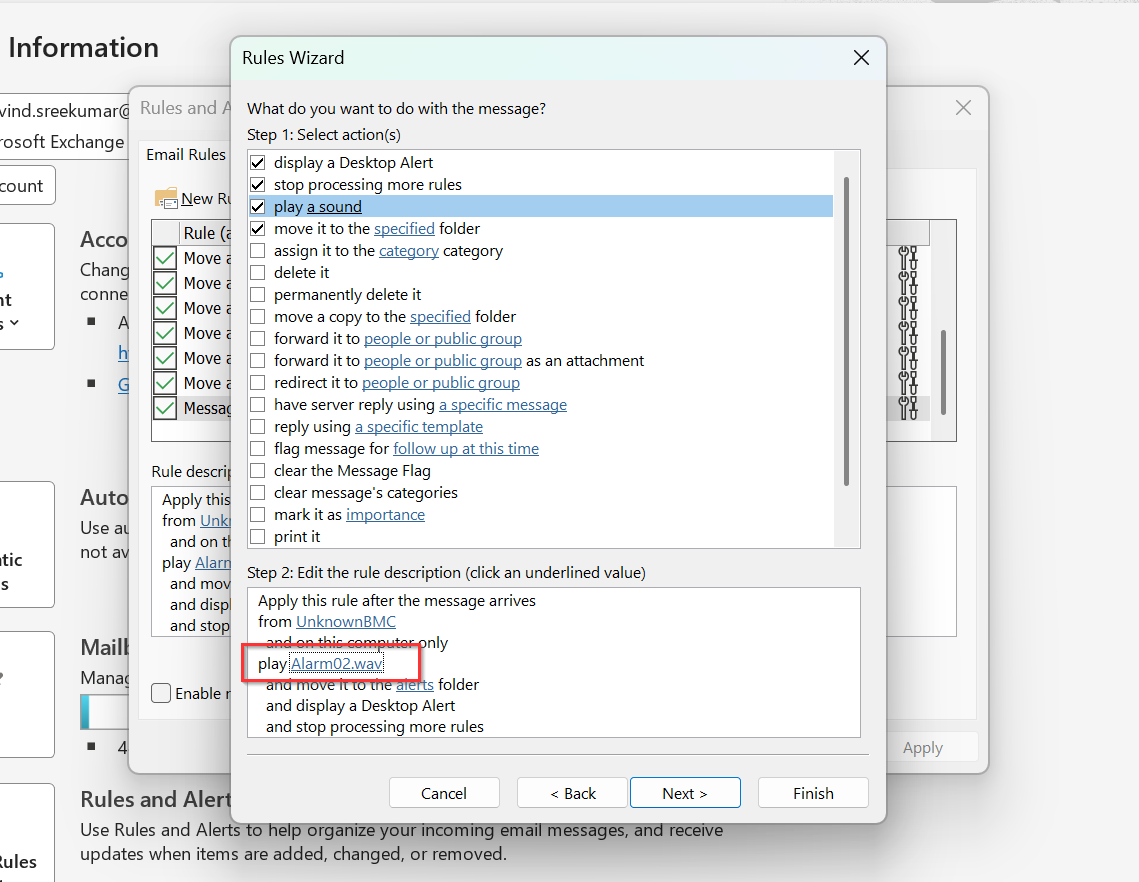Viewport: 1139px width, 882px height.
Task: Uncheck 'stop processing more rules' action
Action: coord(258,184)
